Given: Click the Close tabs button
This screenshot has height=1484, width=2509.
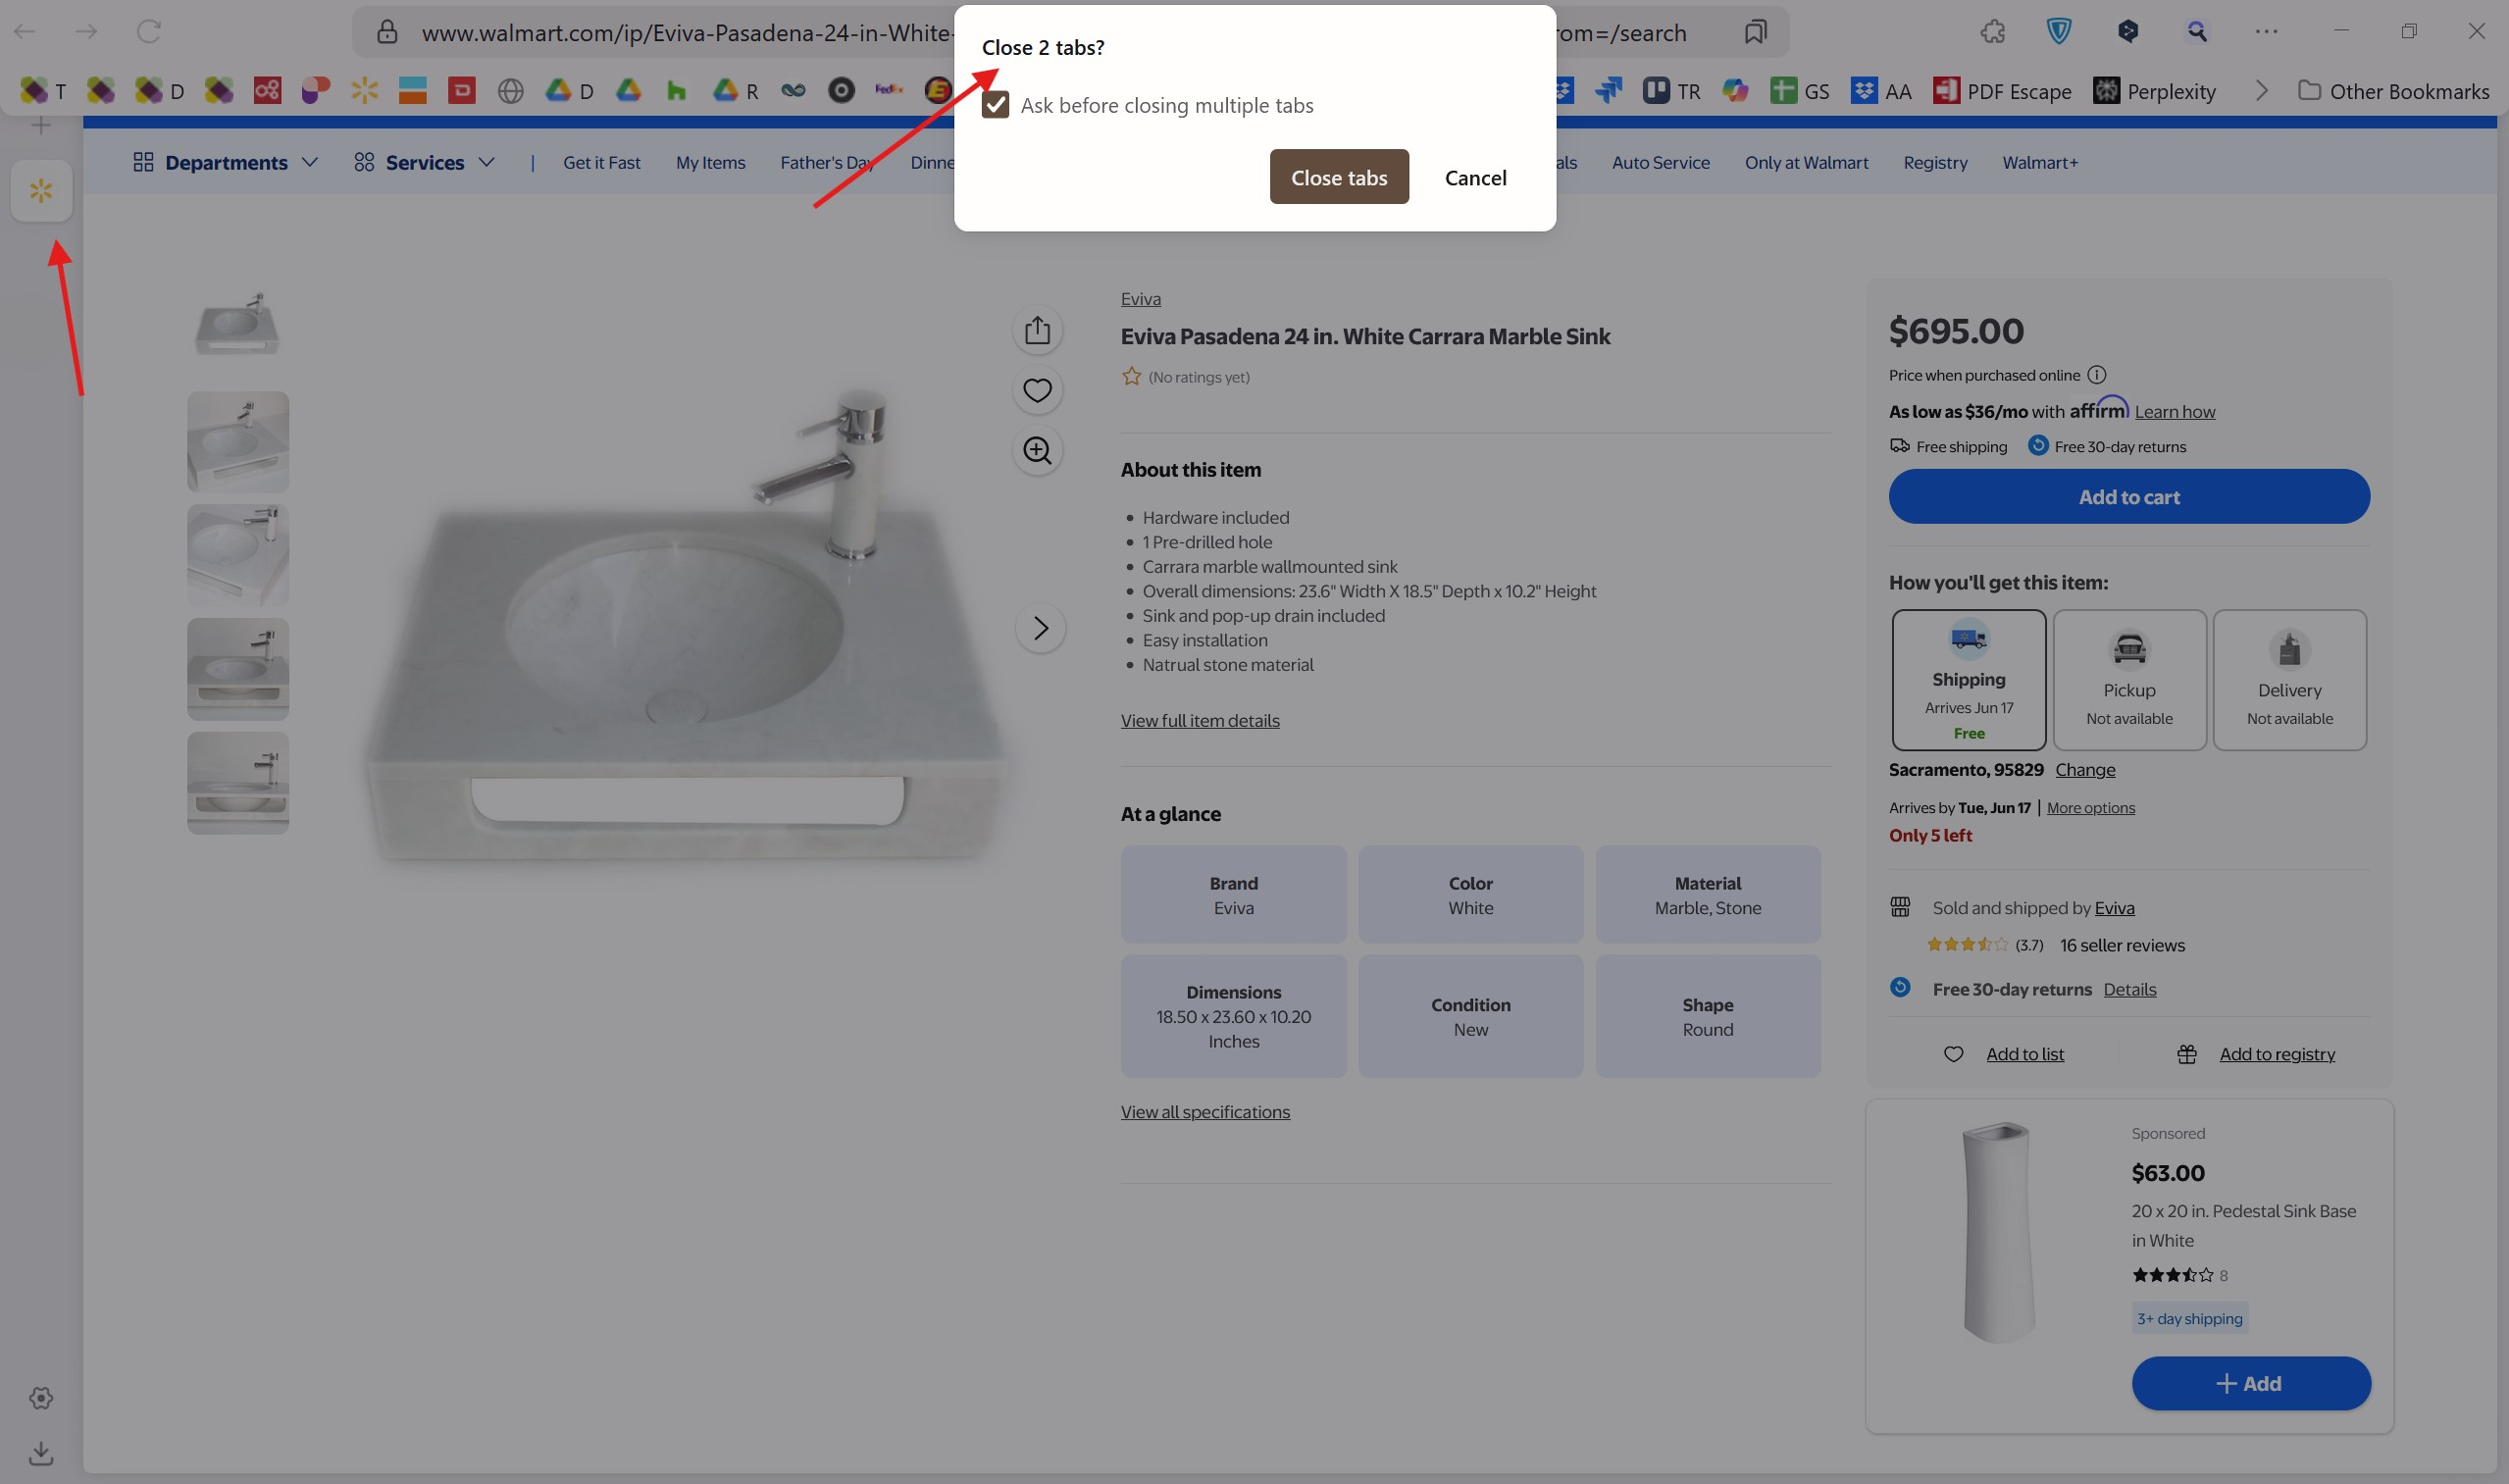Looking at the screenshot, I should [x=1339, y=177].
